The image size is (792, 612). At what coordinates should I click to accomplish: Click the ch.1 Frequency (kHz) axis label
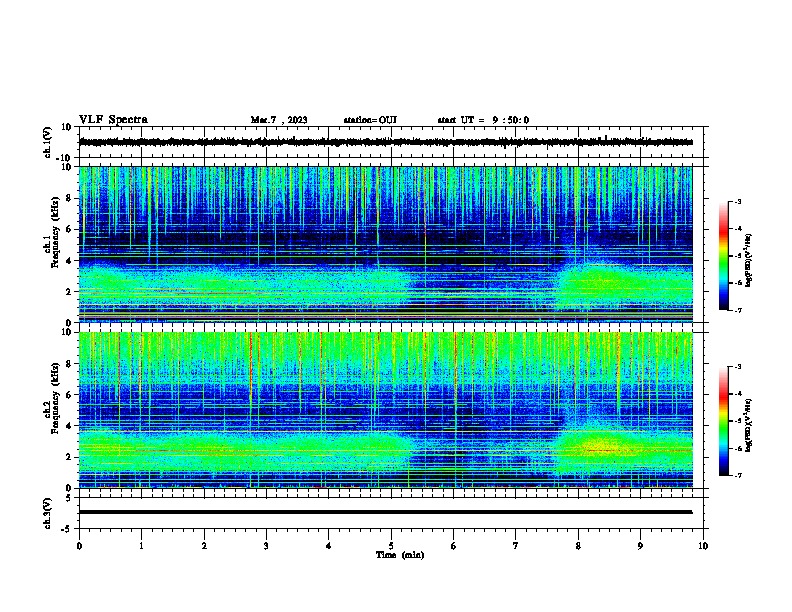click(52, 232)
